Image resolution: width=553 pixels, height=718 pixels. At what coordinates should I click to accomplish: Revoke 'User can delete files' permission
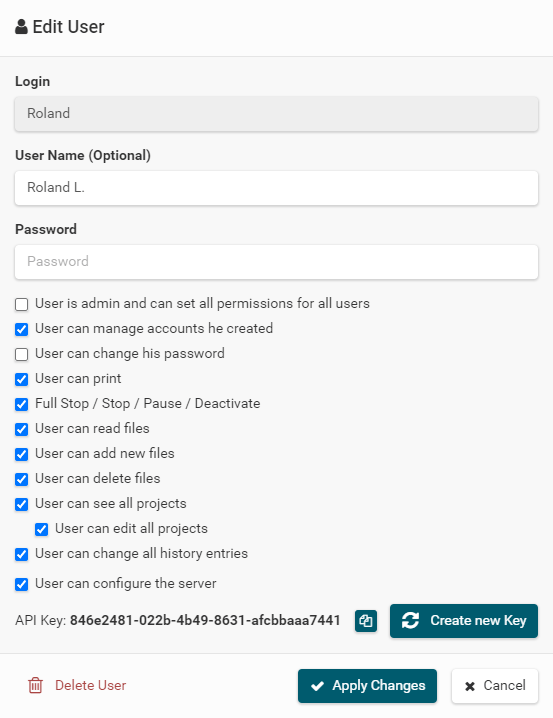pyautogui.click(x=22, y=479)
